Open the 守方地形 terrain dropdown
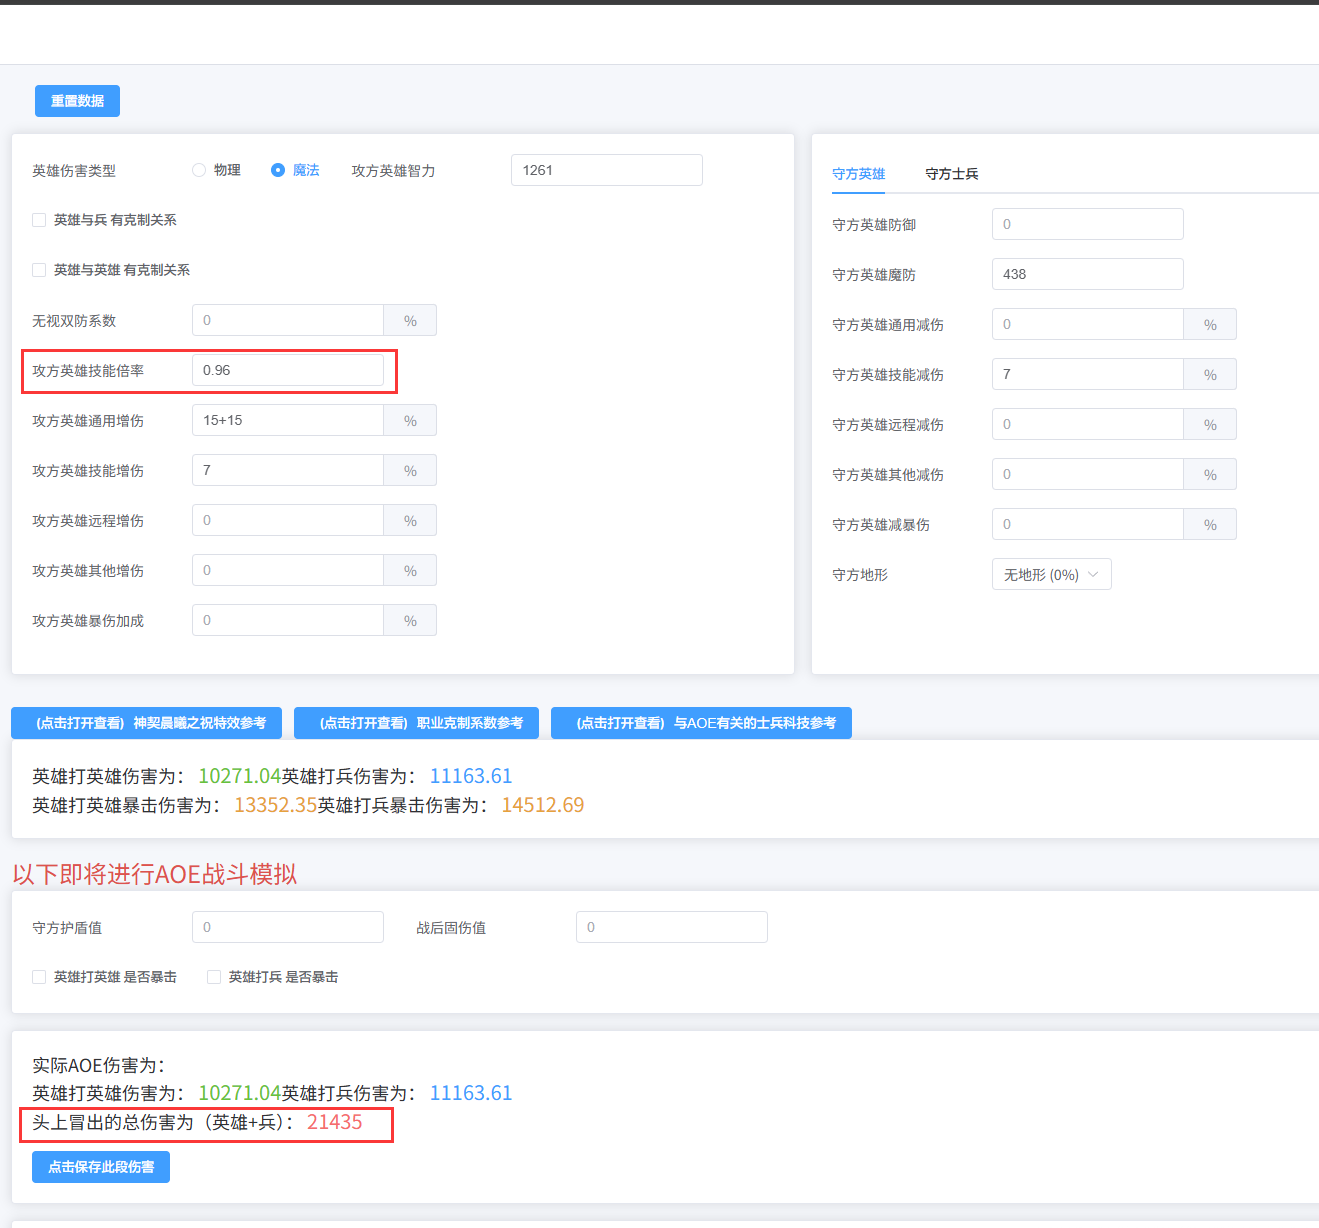The width and height of the screenshot is (1319, 1228). pos(1051,574)
